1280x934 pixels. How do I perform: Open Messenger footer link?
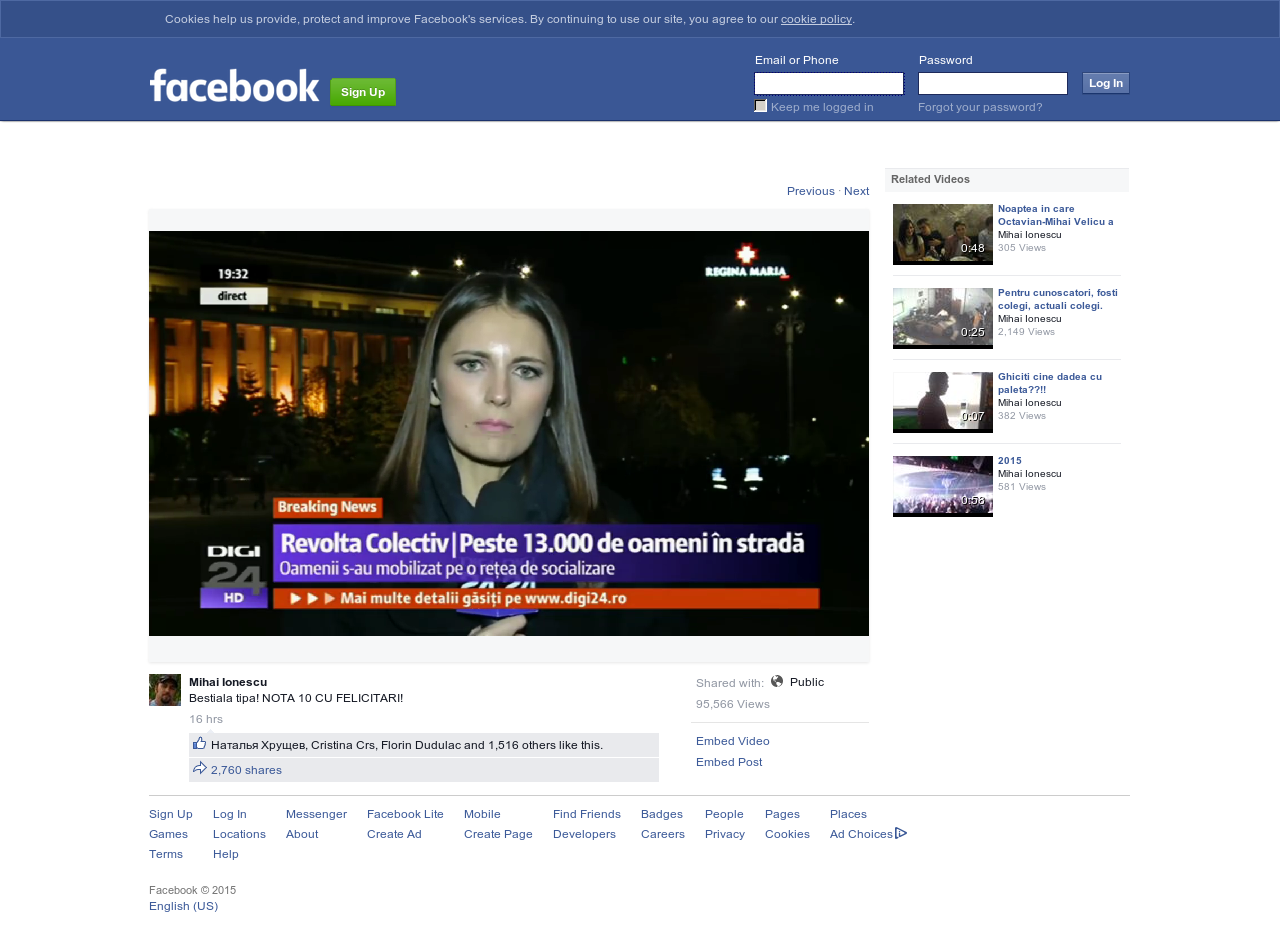[316, 814]
